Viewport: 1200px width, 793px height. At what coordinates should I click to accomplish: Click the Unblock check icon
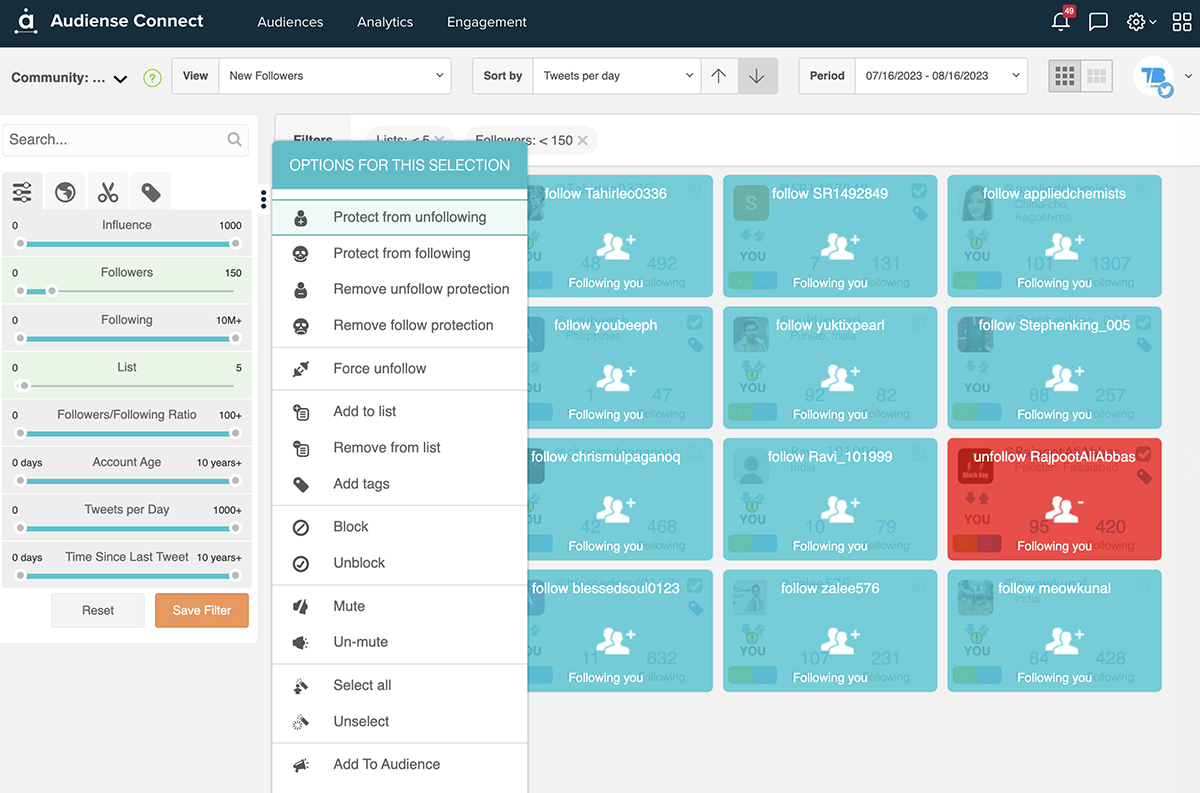[x=301, y=563]
